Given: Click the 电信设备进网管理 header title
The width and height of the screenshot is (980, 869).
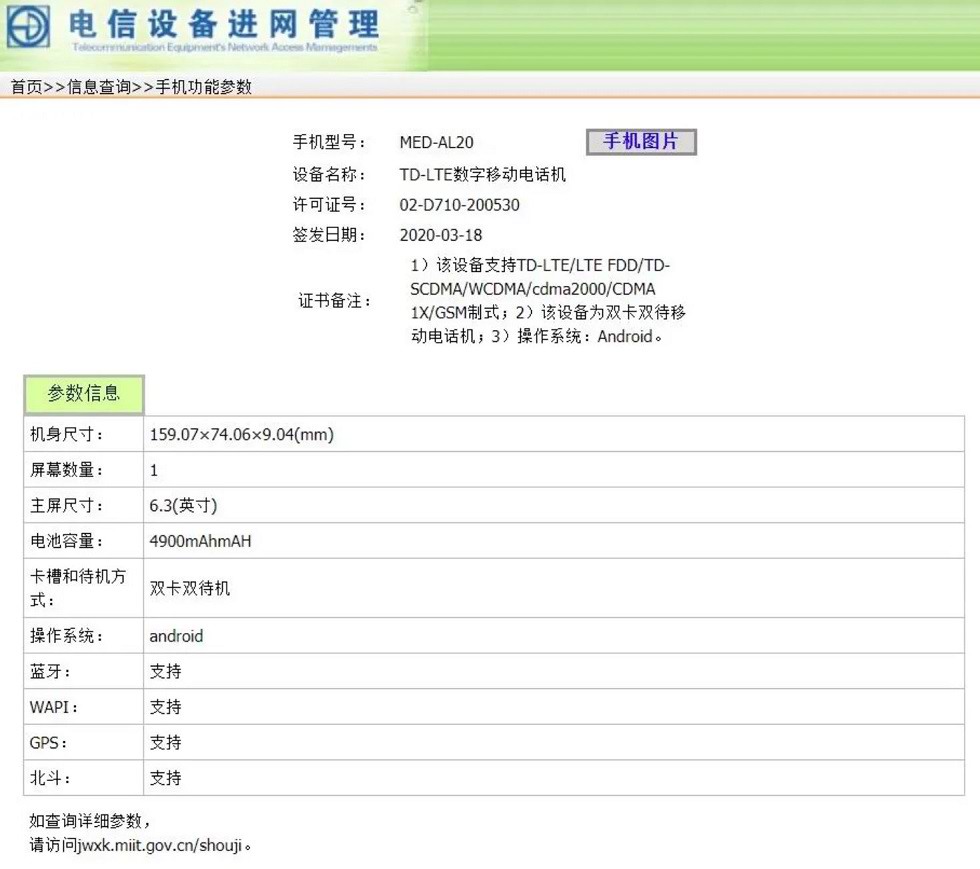Looking at the screenshot, I should [x=223, y=24].
